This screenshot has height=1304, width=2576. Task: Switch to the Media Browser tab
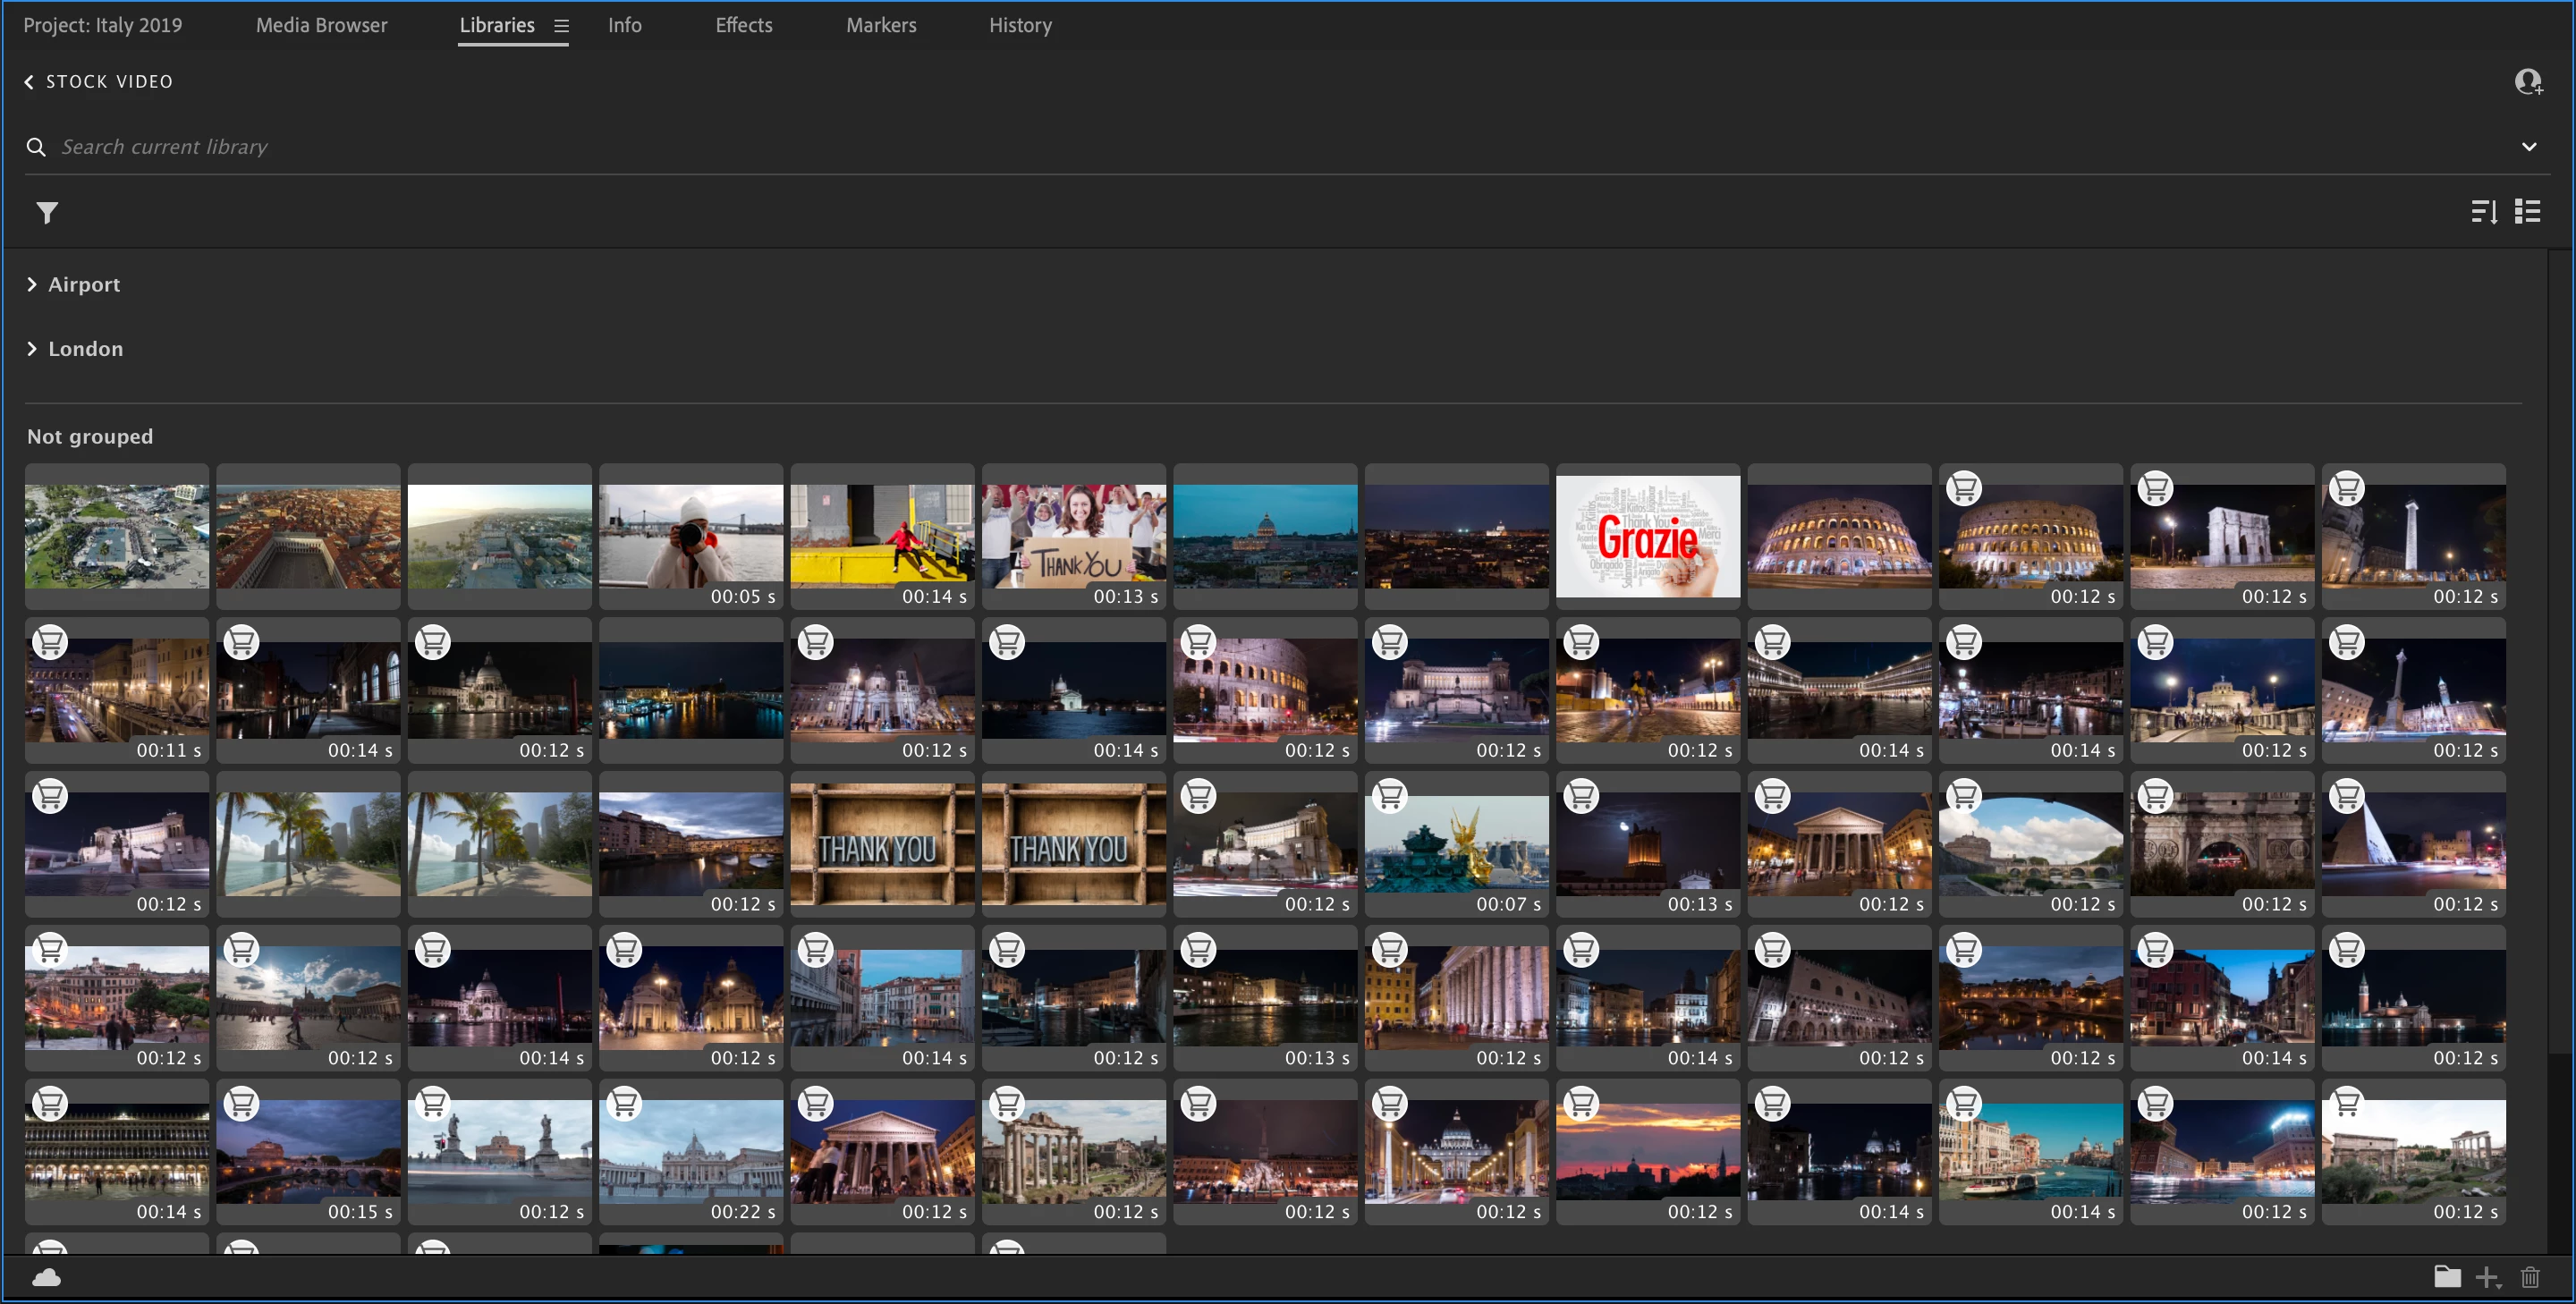[321, 25]
